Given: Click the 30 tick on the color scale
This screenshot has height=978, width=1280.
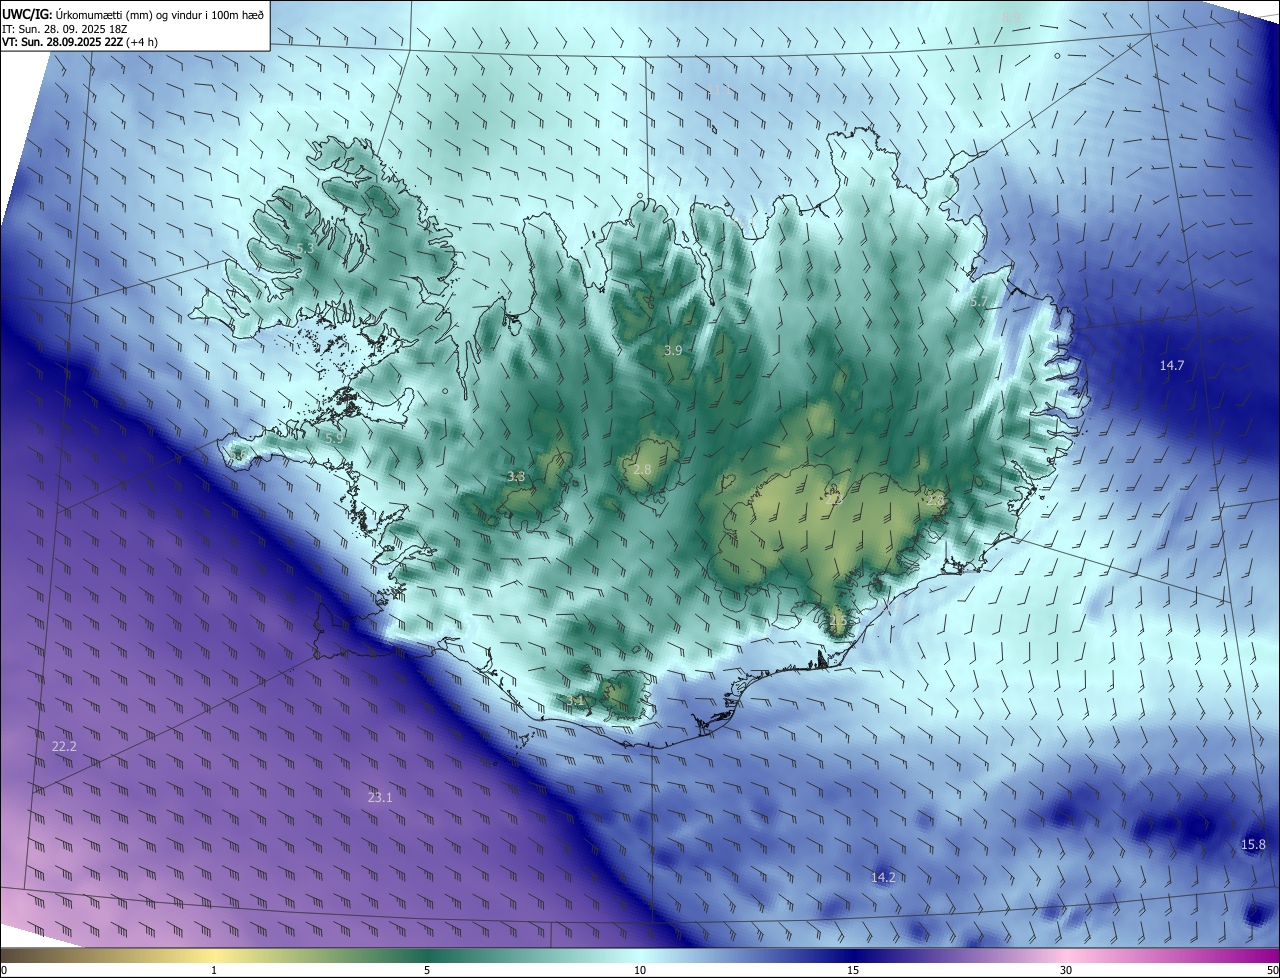Looking at the screenshot, I should click(1066, 970).
